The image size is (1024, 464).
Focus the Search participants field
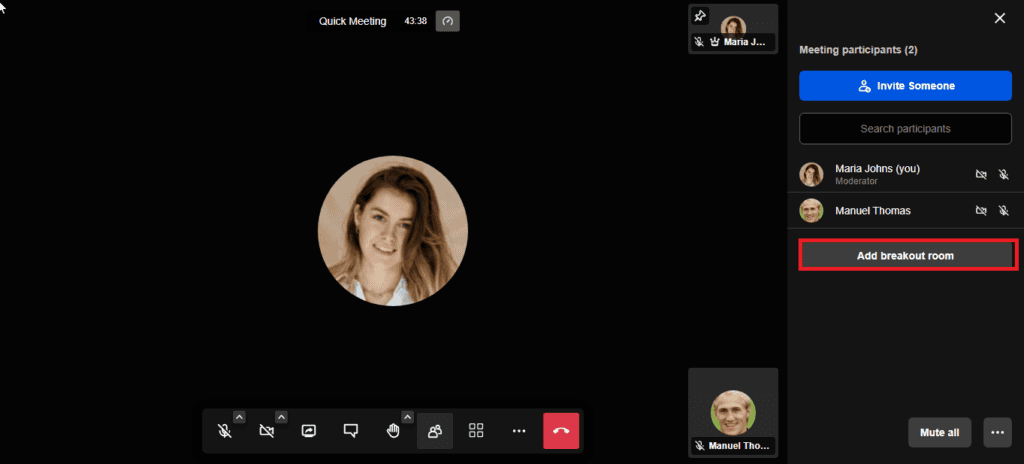coord(905,129)
